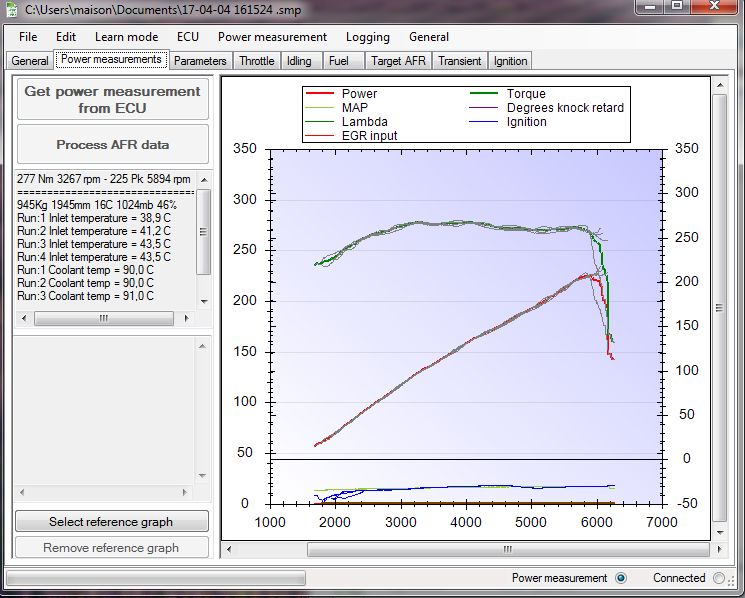This screenshot has height=598, width=745.
Task: Click the up arrow of the chart's vertical scrollbar
Action: tap(719, 87)
